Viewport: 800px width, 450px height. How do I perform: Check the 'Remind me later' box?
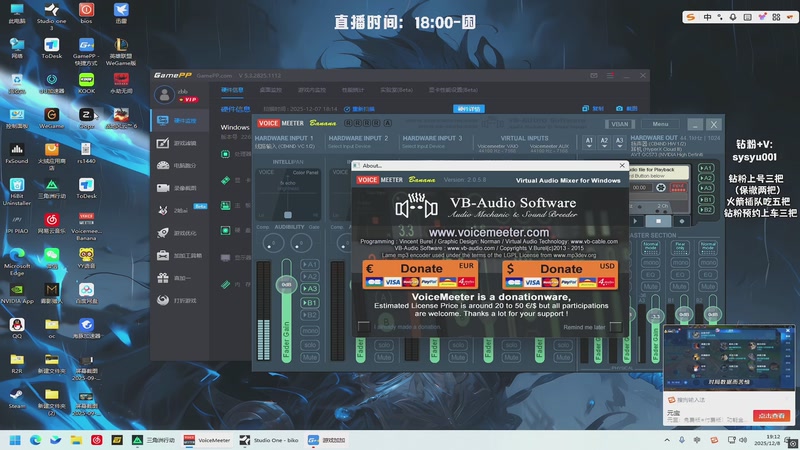coord(616,327)
